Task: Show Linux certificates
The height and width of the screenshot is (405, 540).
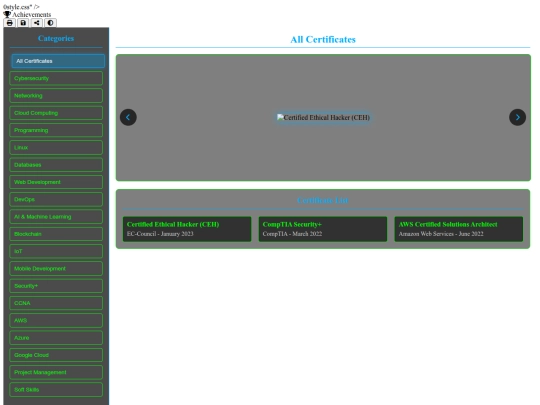Action: pos(56,147)
